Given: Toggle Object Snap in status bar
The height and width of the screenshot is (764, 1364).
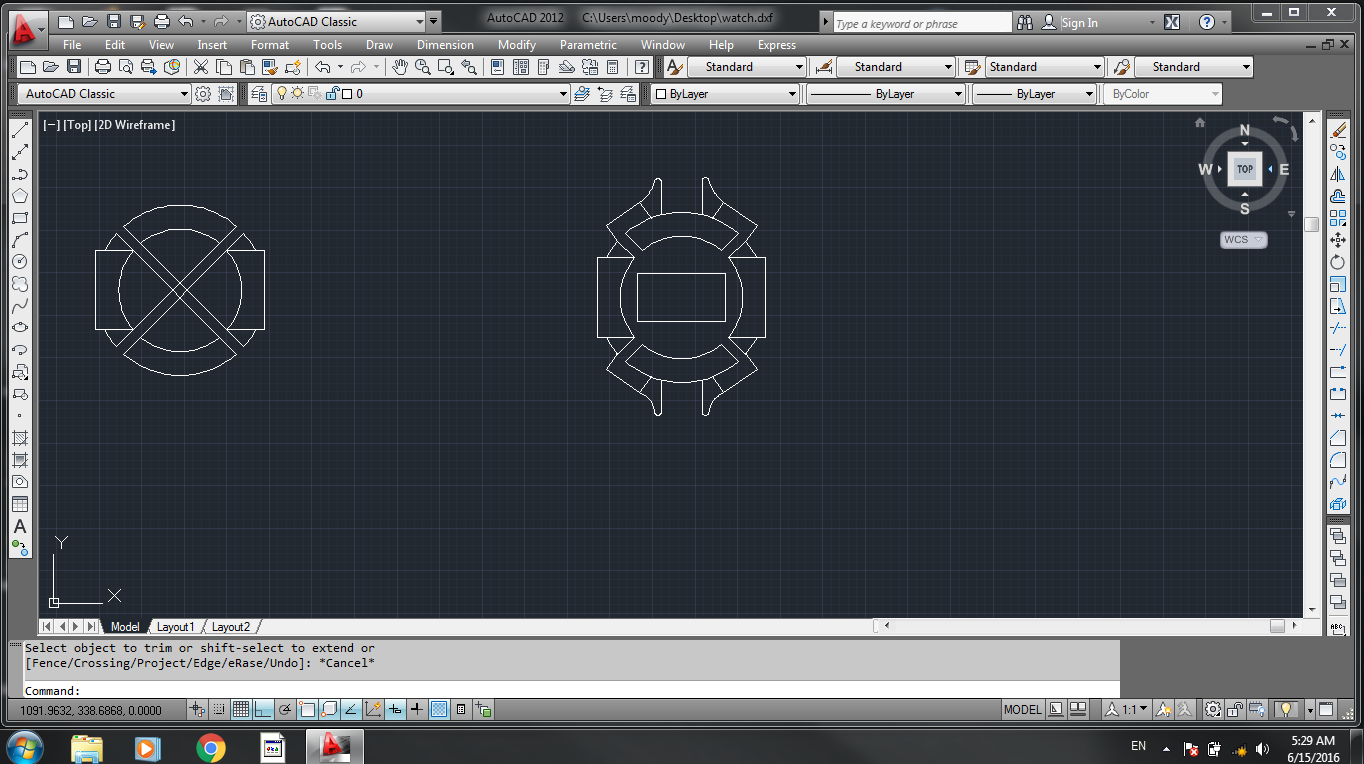Looking at the screenshot, I should [307, 710].
